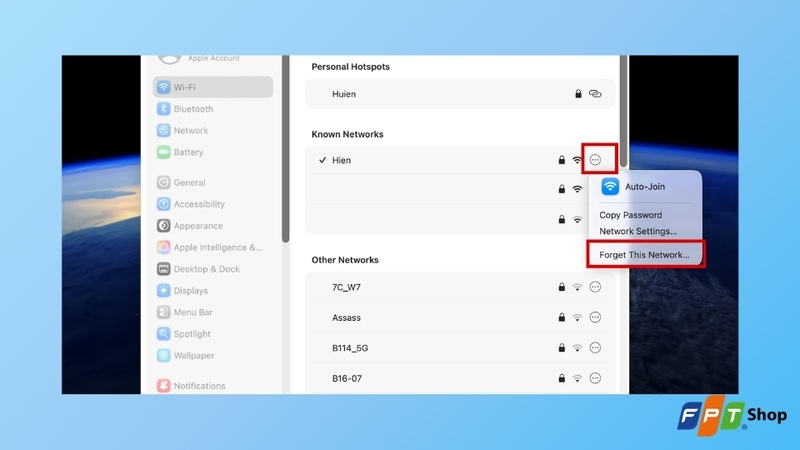Join the B16-07 network
Screen dimensions: 800x450
pos(460,378)
